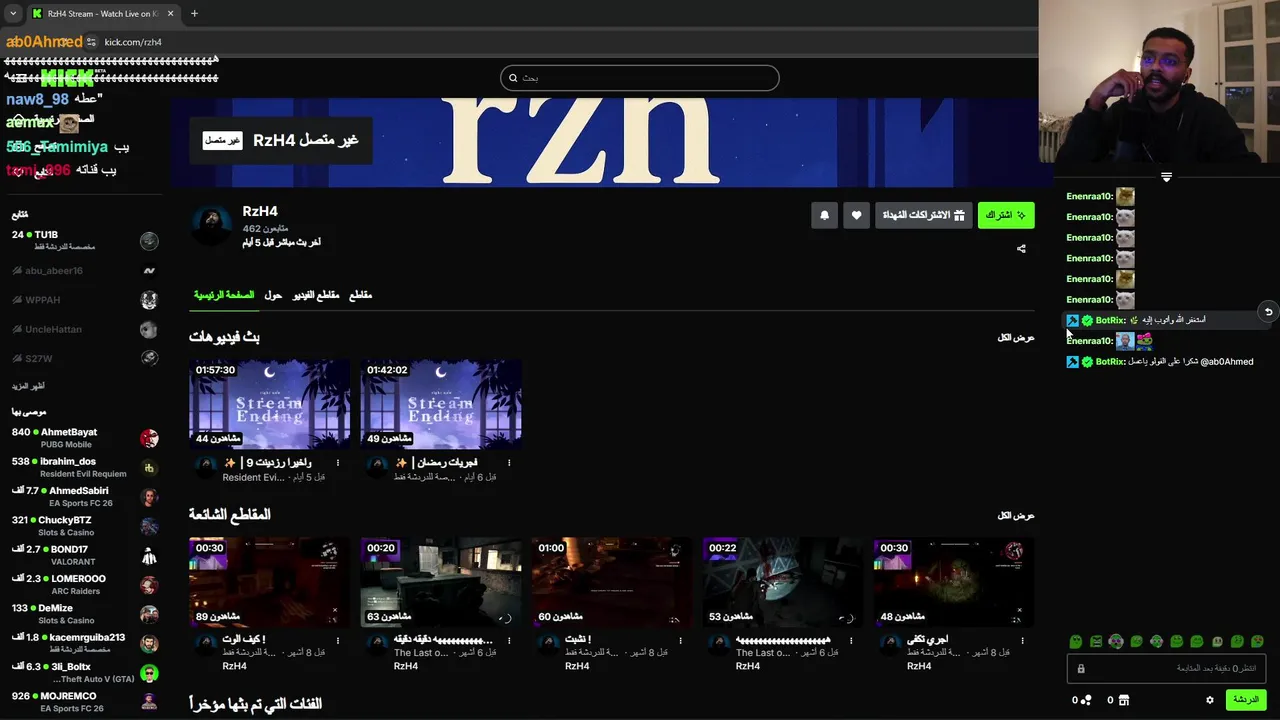Open options menu for the Resident Evil video

[x=337, y=463]
